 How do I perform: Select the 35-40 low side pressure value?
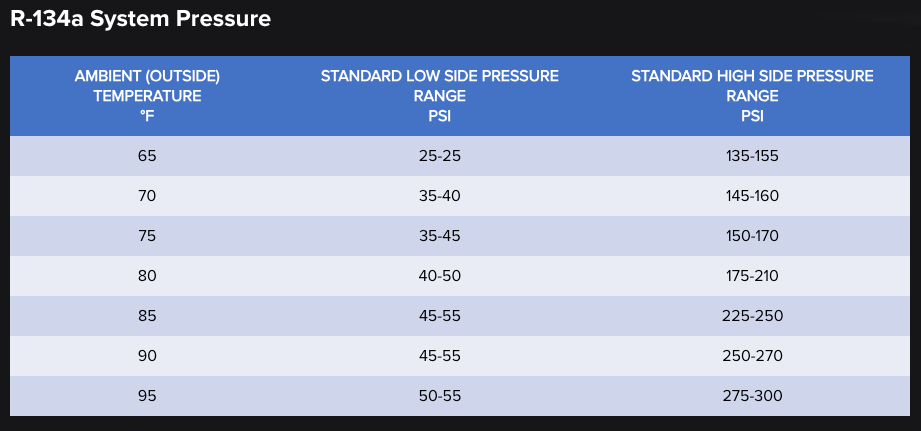[440, 196]
